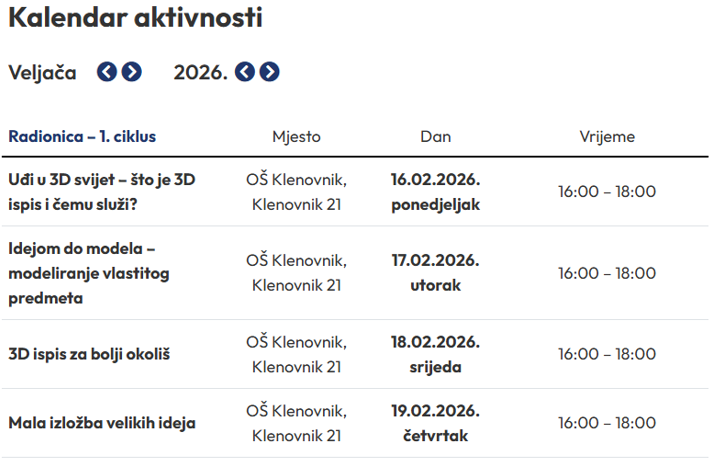This screenshot has width=717, height=465.
Task: Open workshop Uđi u 3D svijet
Action: 101,192
